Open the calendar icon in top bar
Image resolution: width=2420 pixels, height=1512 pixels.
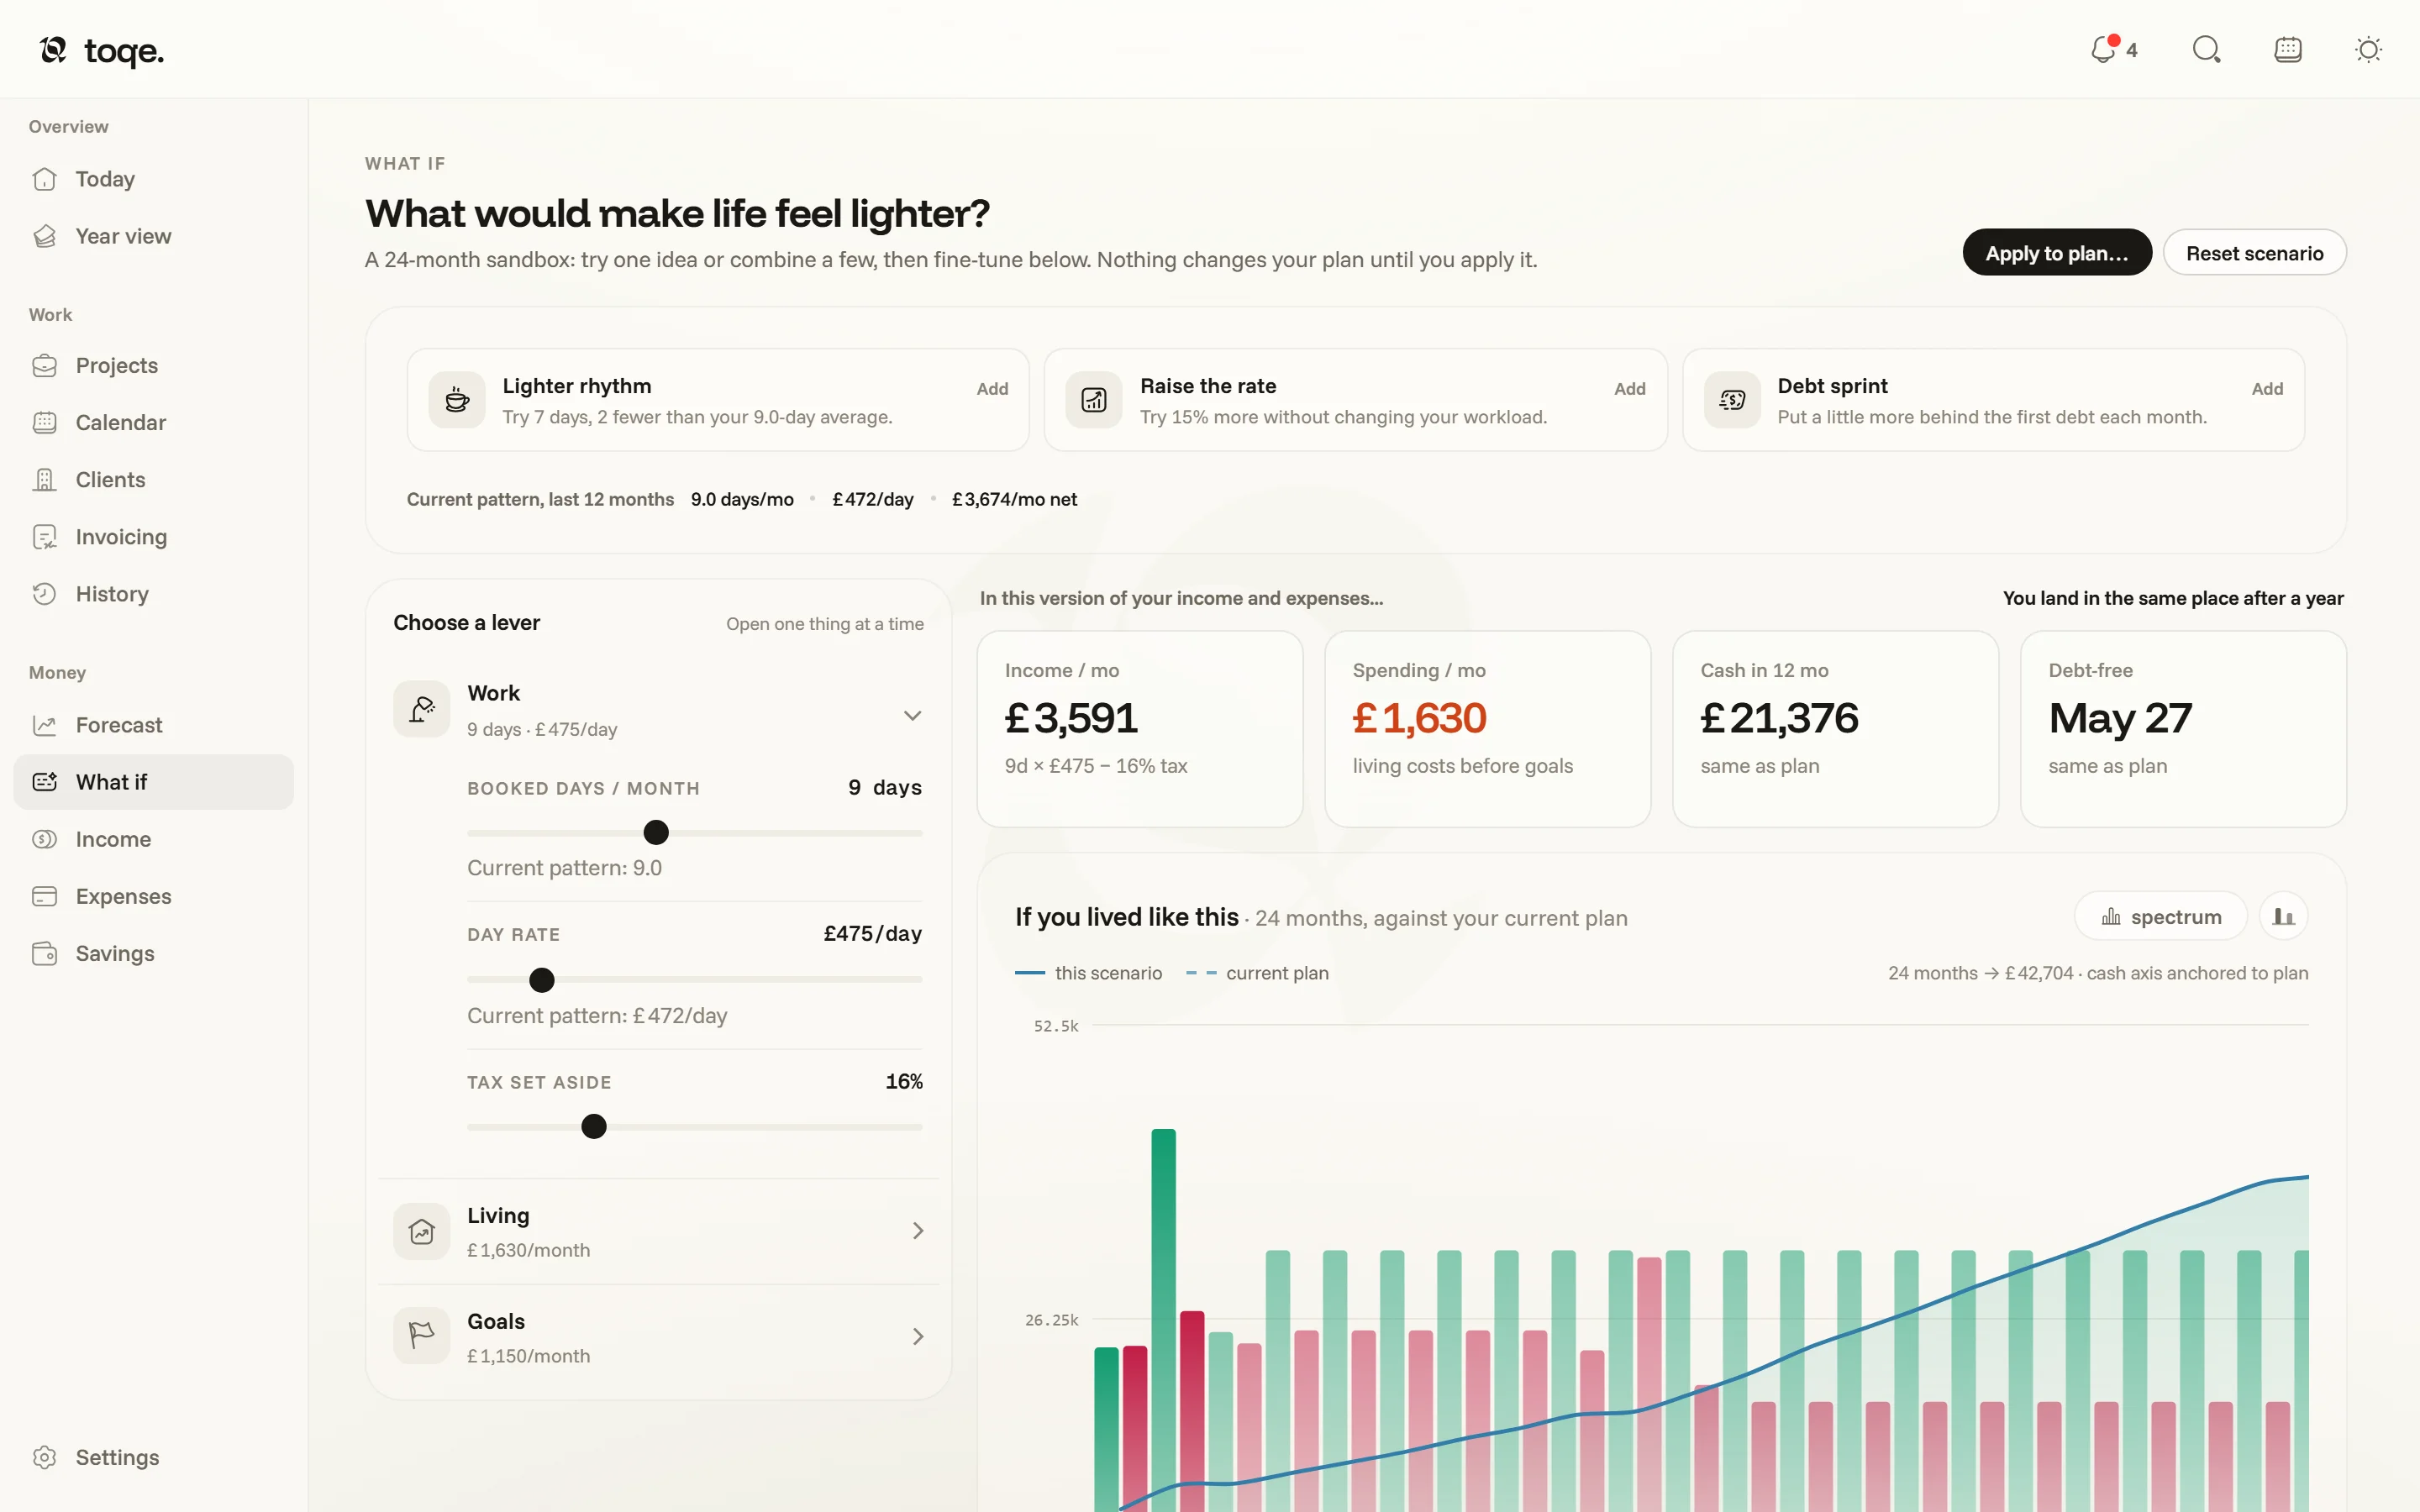[x=2288, y=49]
